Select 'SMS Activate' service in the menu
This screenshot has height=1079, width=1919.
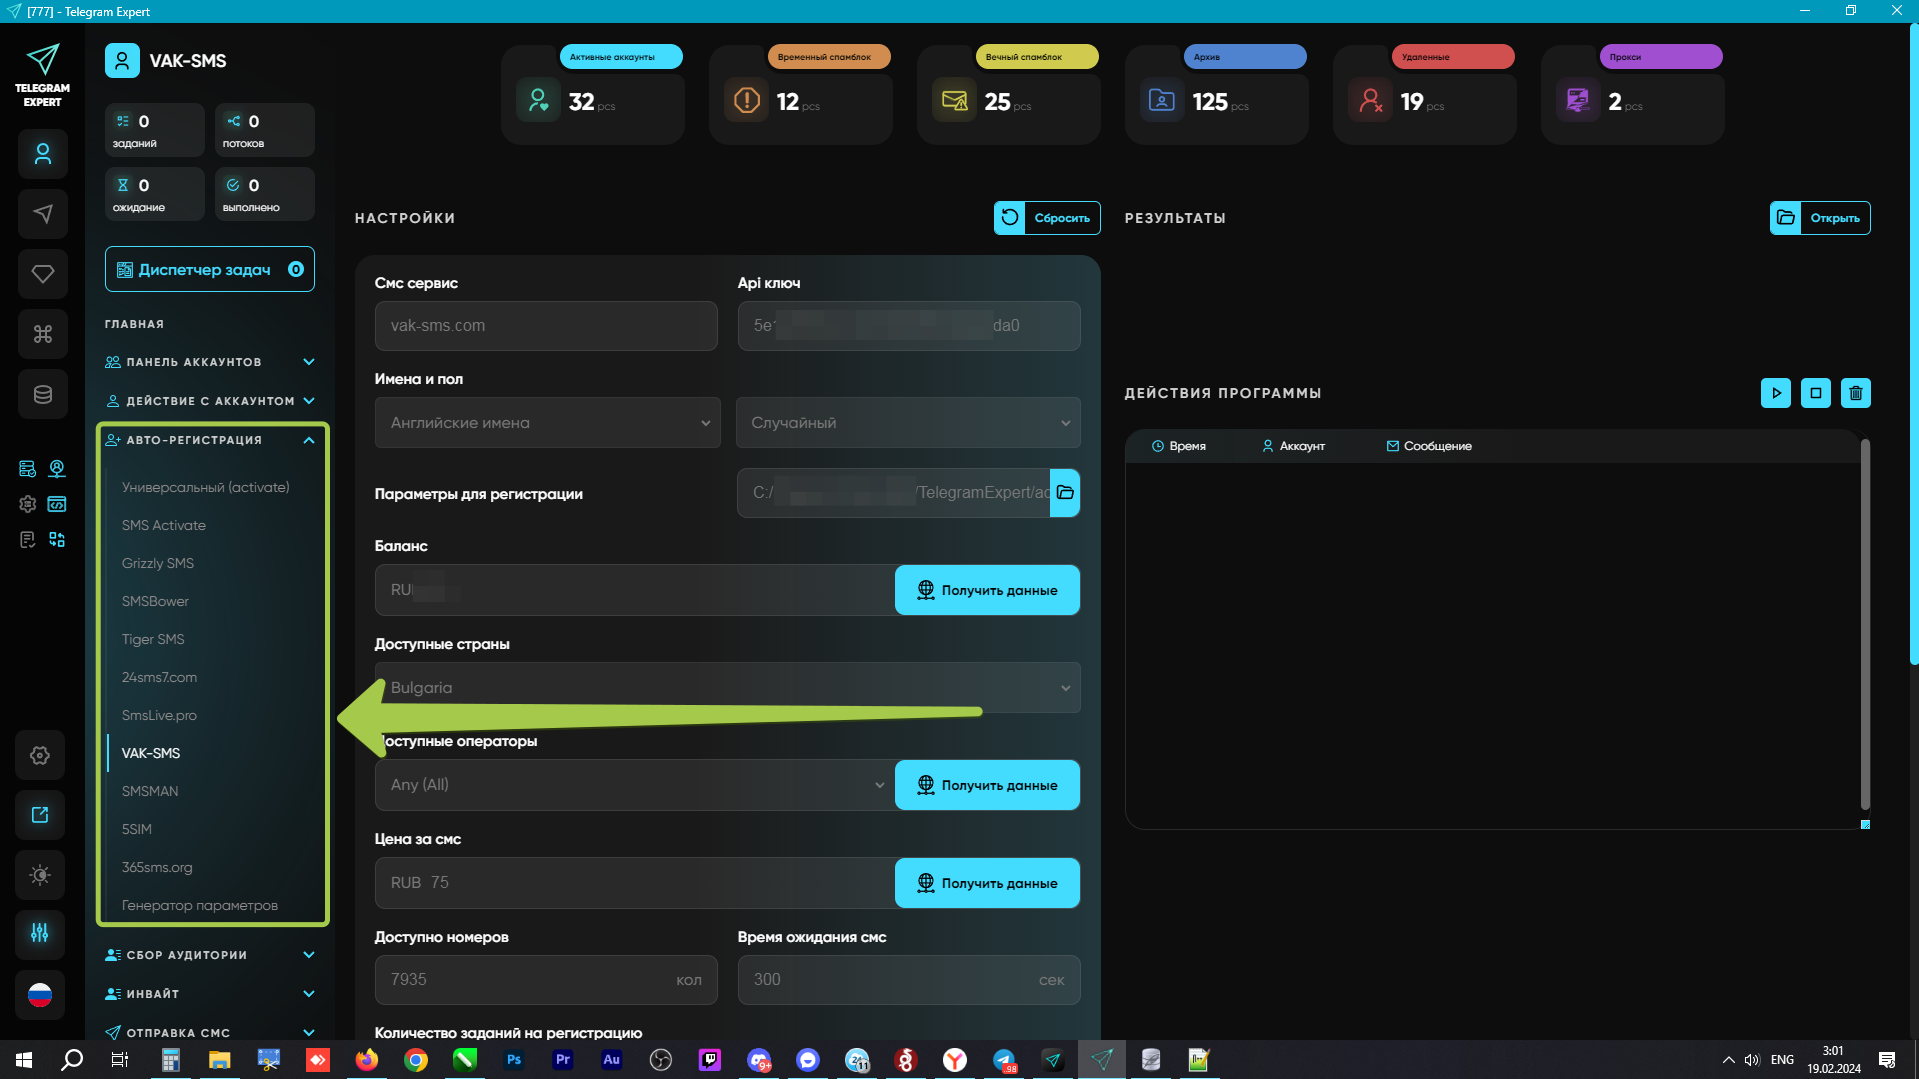[164, 525]
